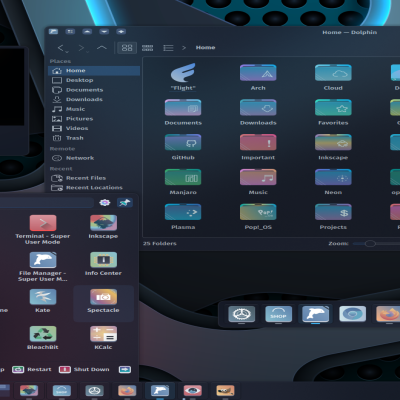Toggle the up-arrow button in Dolphin titlebar

pos(87,31)
